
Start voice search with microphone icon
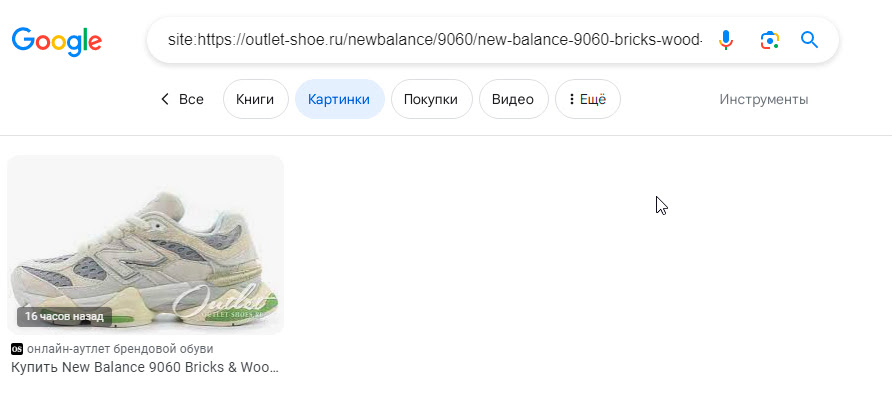click(725, 40)
